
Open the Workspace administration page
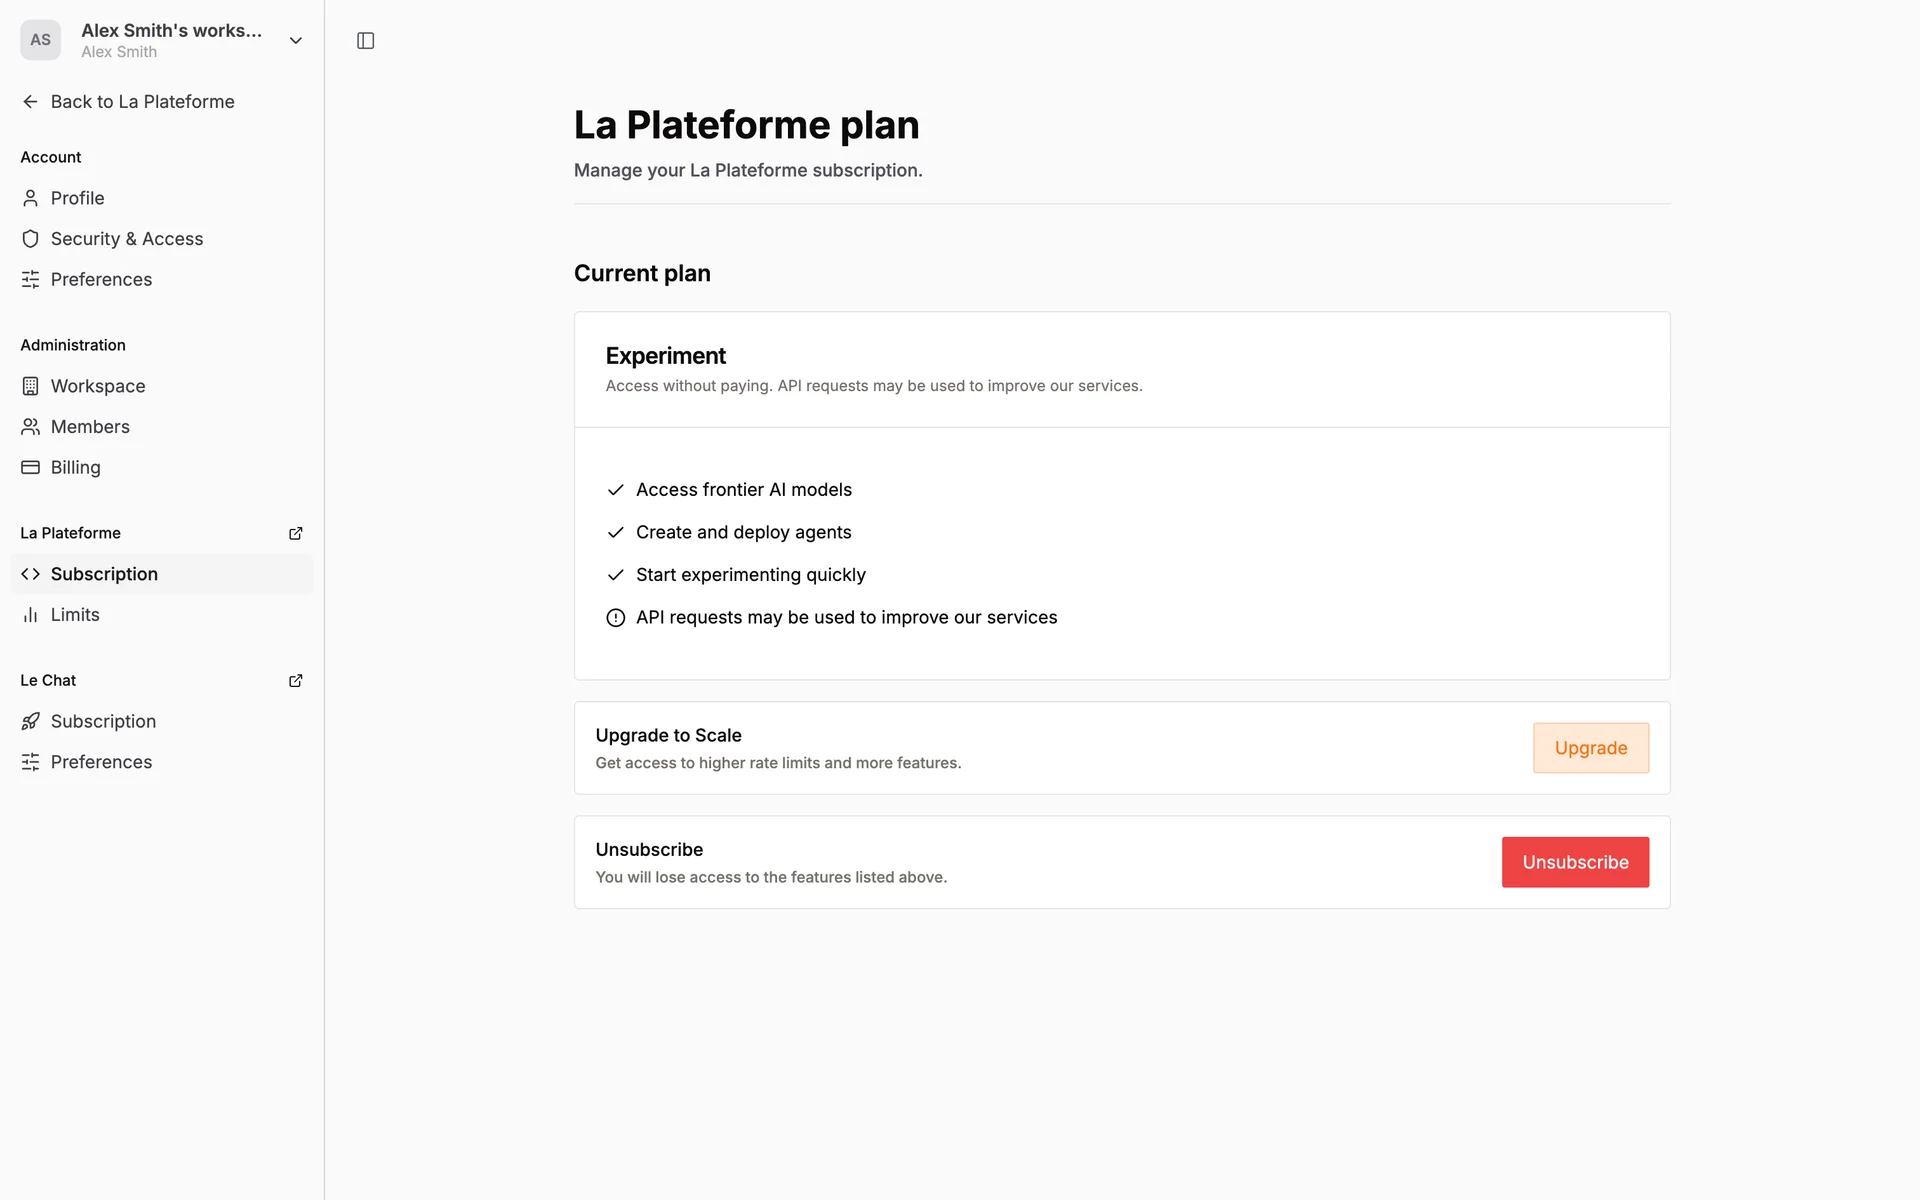(x=98, y=386)
